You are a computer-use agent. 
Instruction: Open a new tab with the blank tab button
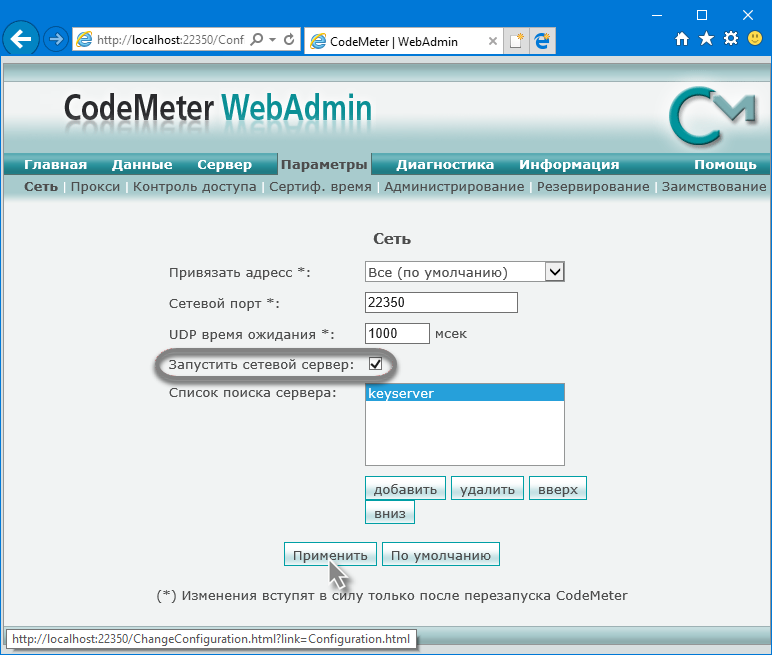516,41
